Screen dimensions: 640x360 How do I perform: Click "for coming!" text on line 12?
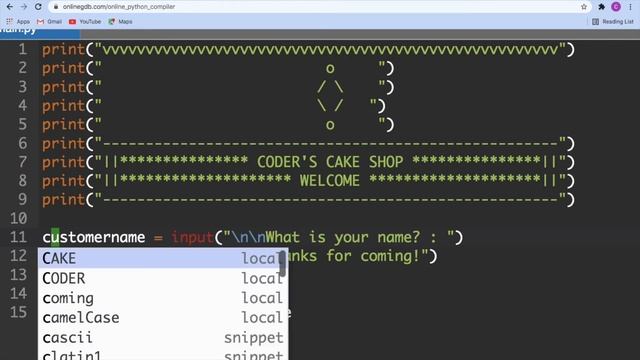tap(373, 256)
